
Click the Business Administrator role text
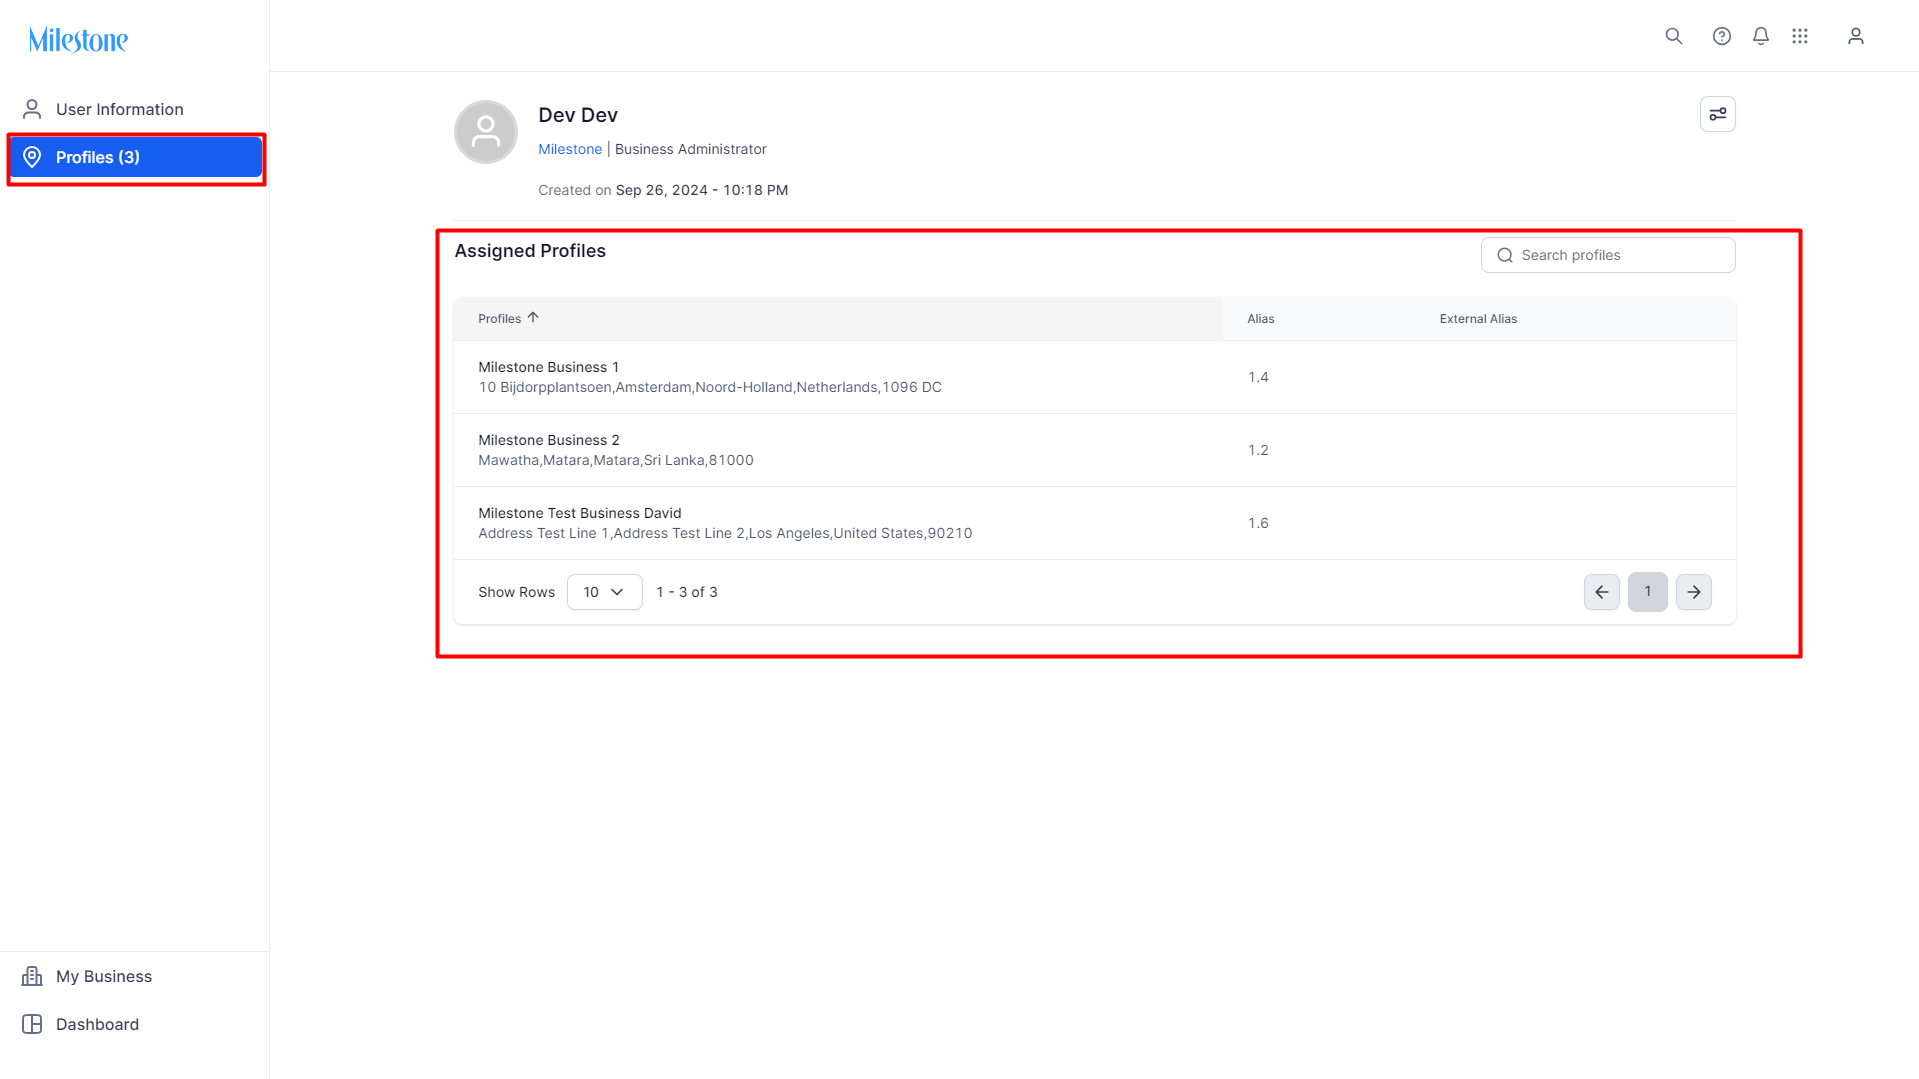pos(690,149)
